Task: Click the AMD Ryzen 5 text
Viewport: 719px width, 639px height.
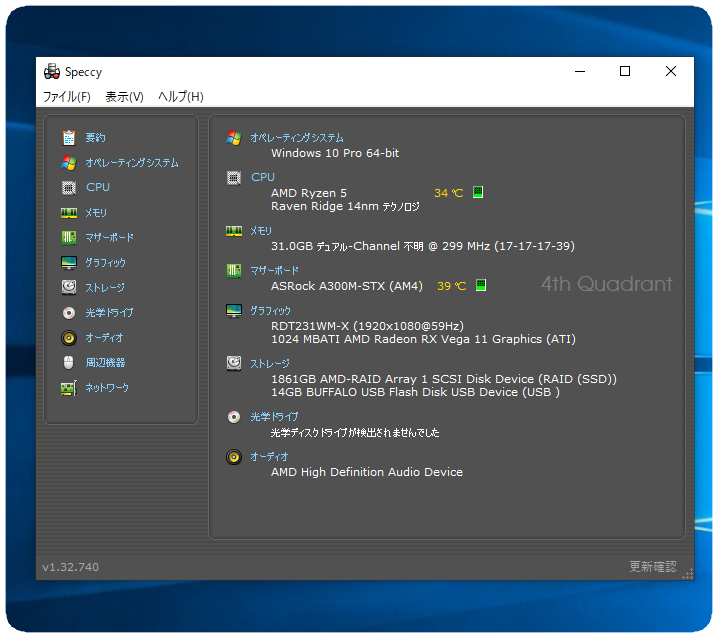Action: pos(309,193)
